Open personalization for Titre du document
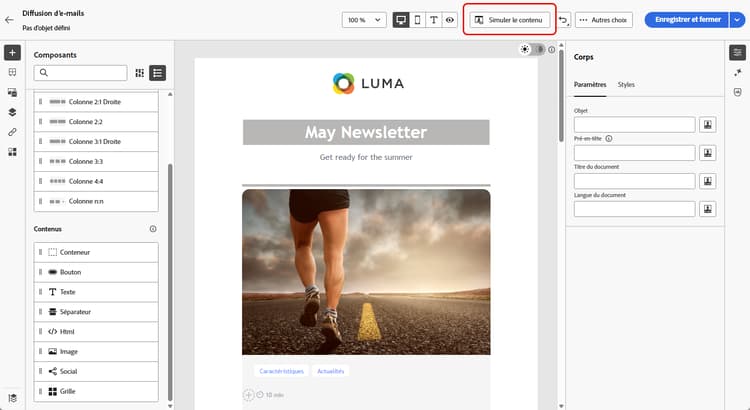 pyautogui.click(x=707, y=181)
